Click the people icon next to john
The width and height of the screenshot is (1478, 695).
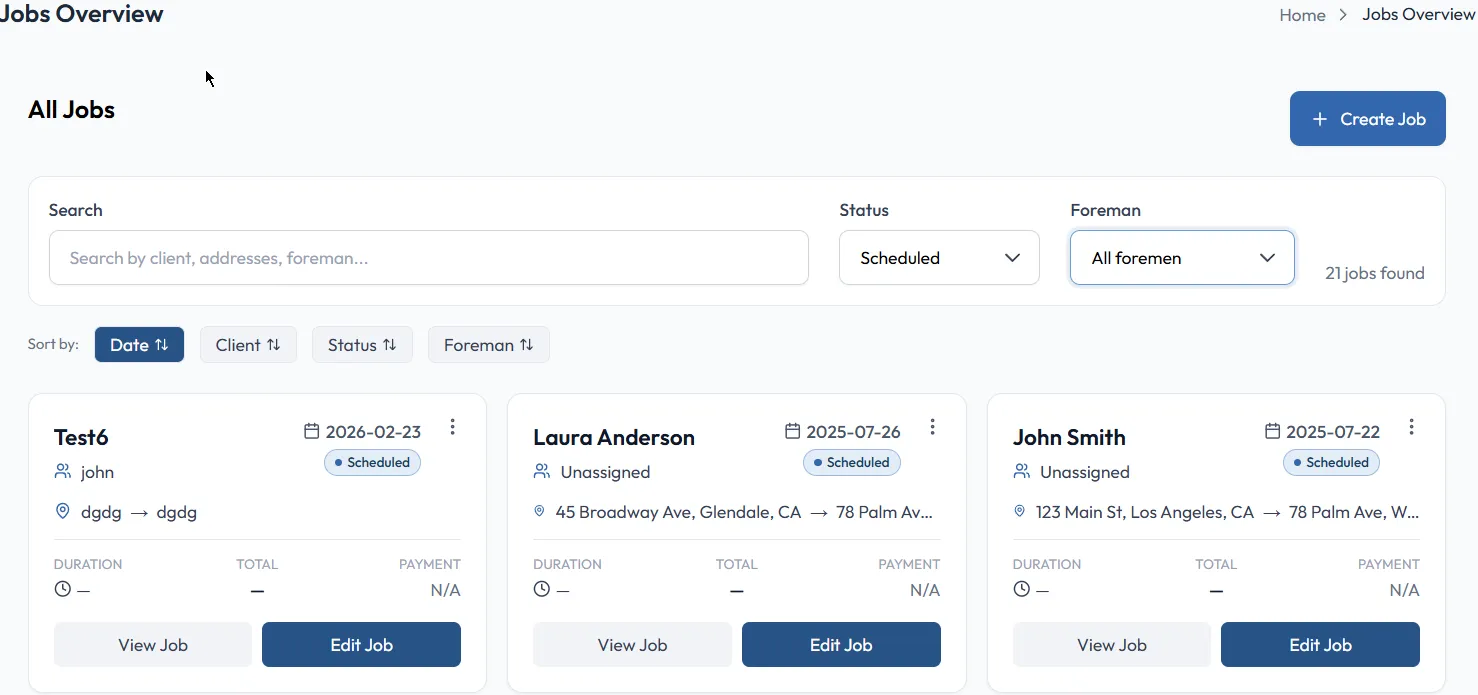[63, 471]
